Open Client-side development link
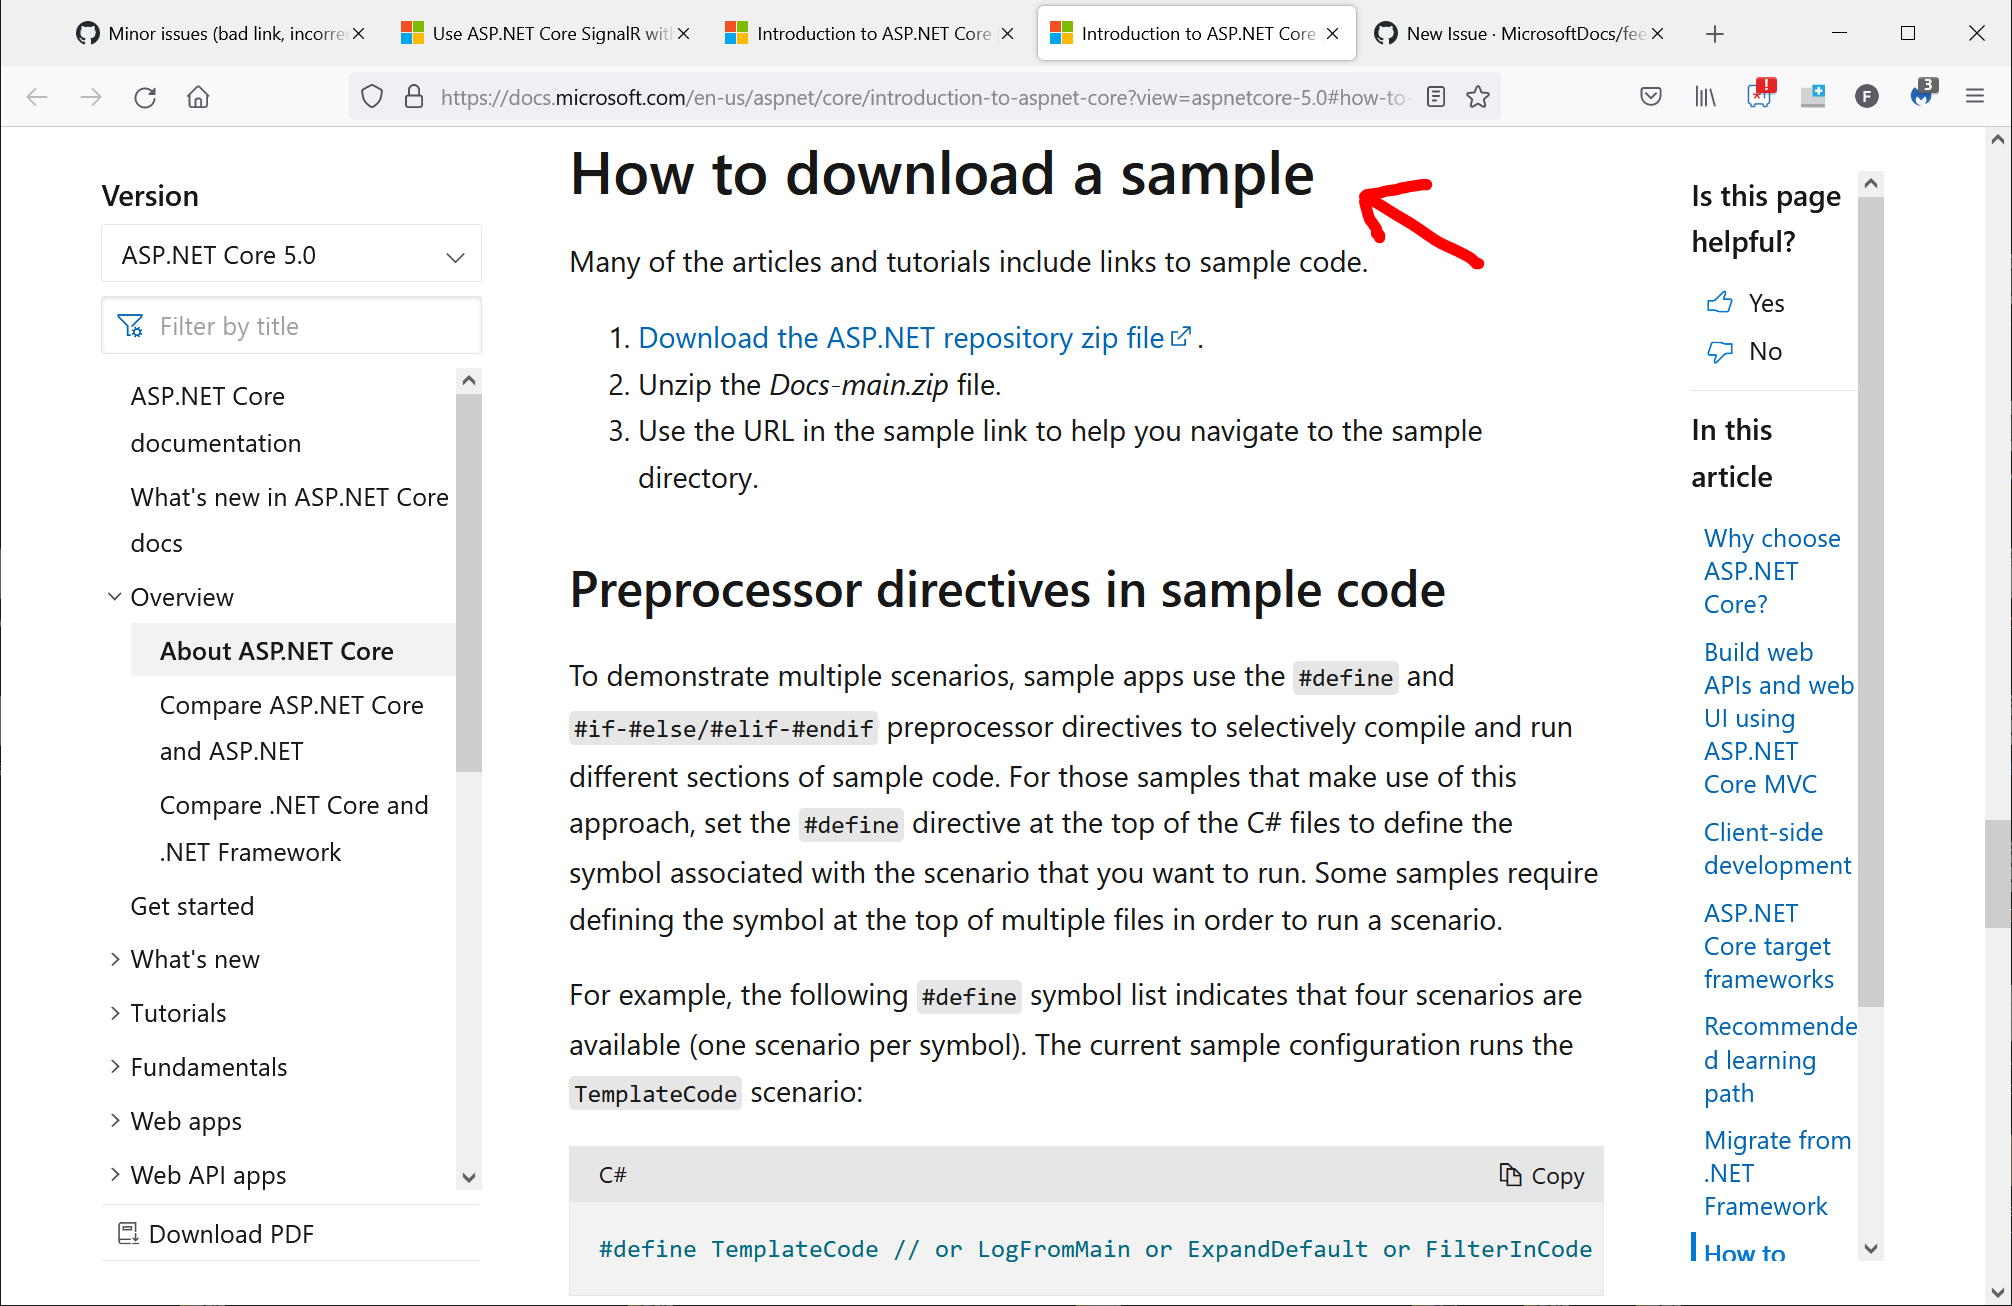 coord(1777,849)
